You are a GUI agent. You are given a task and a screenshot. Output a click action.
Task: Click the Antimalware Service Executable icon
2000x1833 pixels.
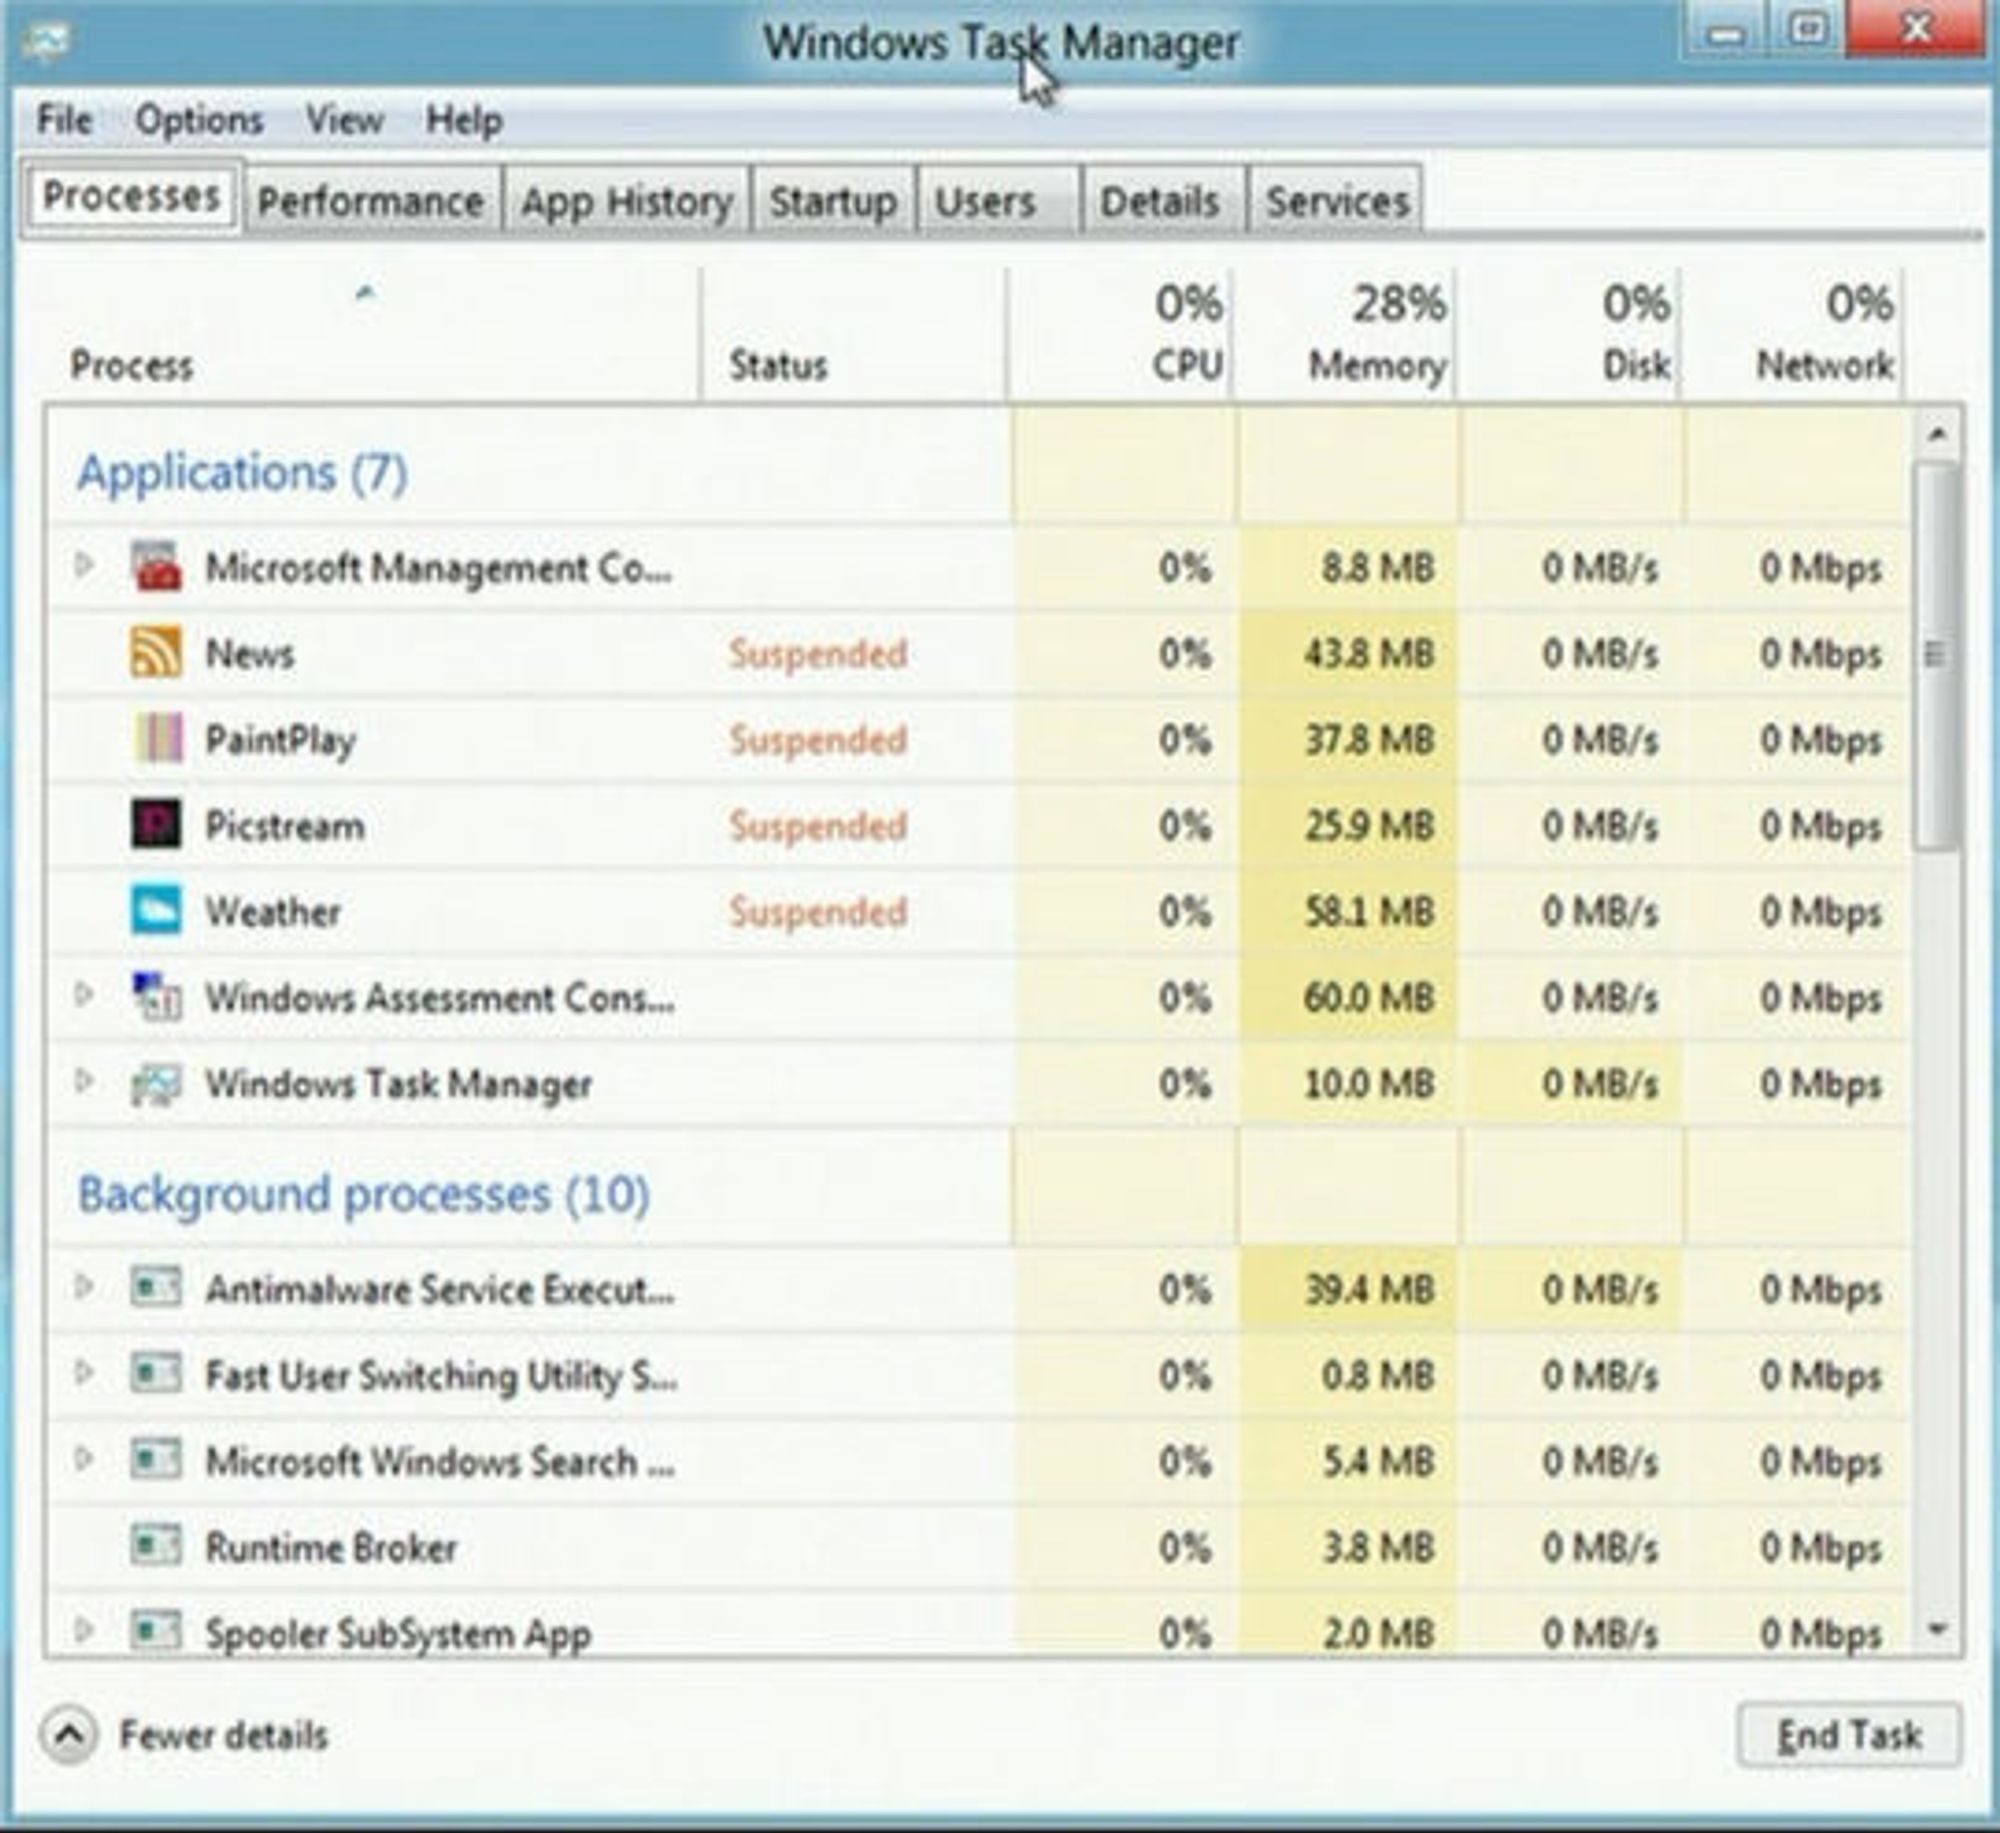157,1287
